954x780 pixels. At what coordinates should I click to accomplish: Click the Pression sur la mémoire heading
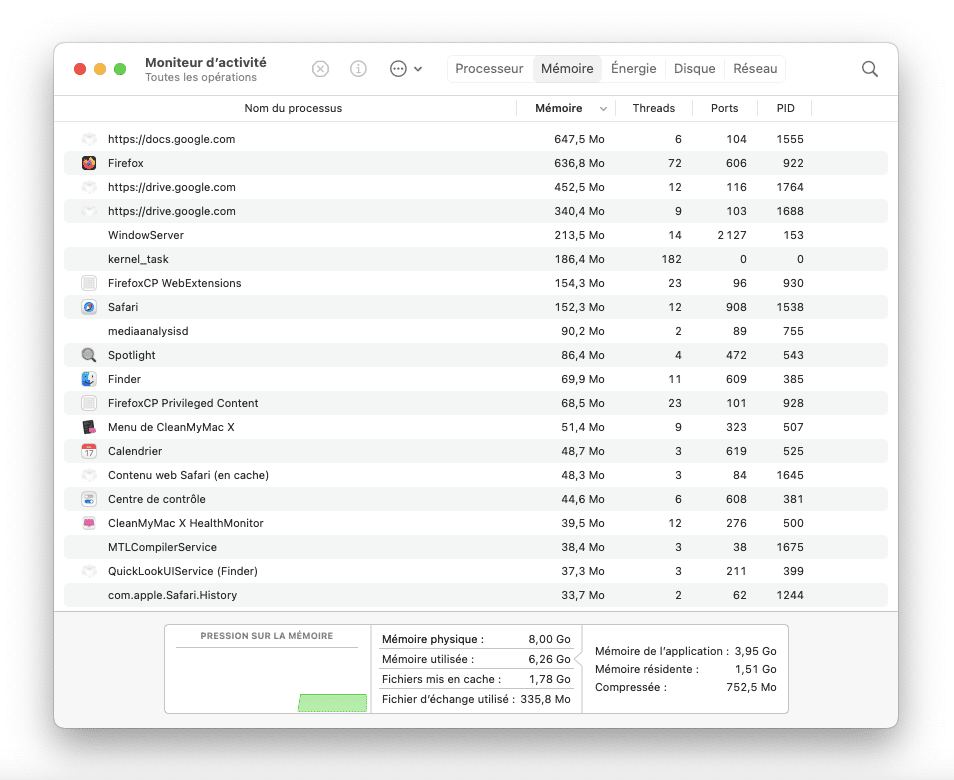click(266, 636)
